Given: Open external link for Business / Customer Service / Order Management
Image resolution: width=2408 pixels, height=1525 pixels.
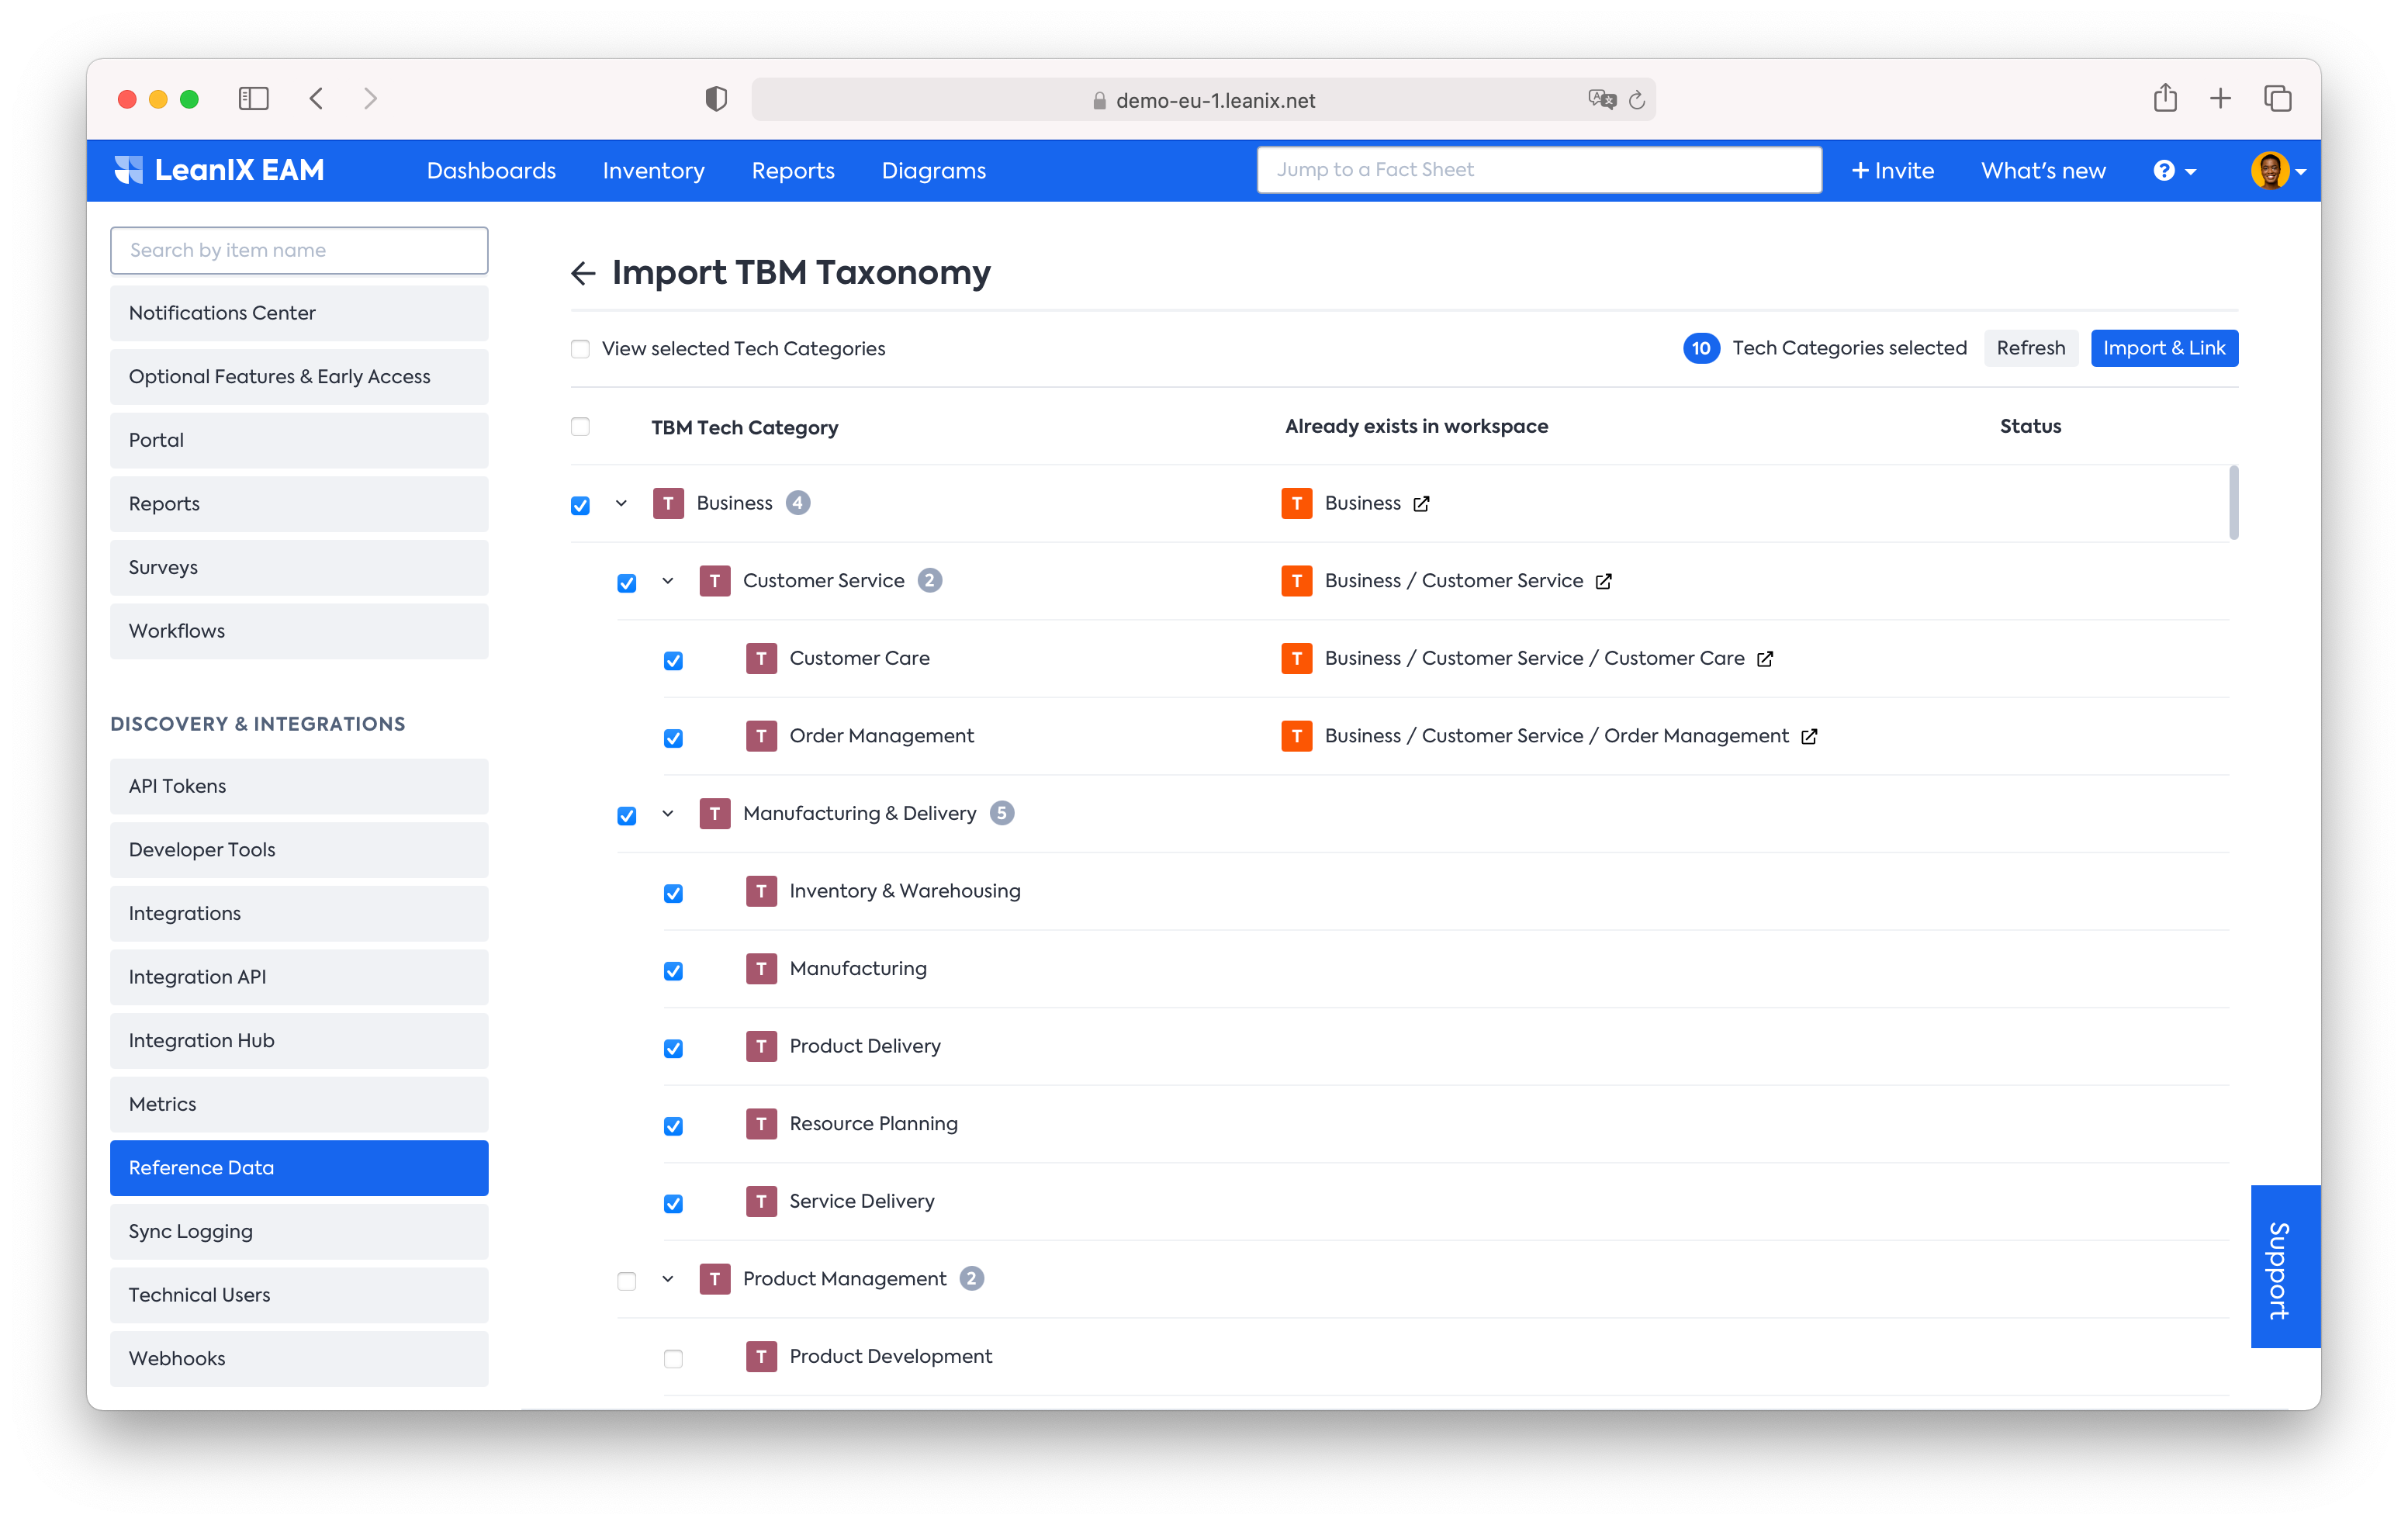Looking at the screenshot, I should [x=1809, y=737].
